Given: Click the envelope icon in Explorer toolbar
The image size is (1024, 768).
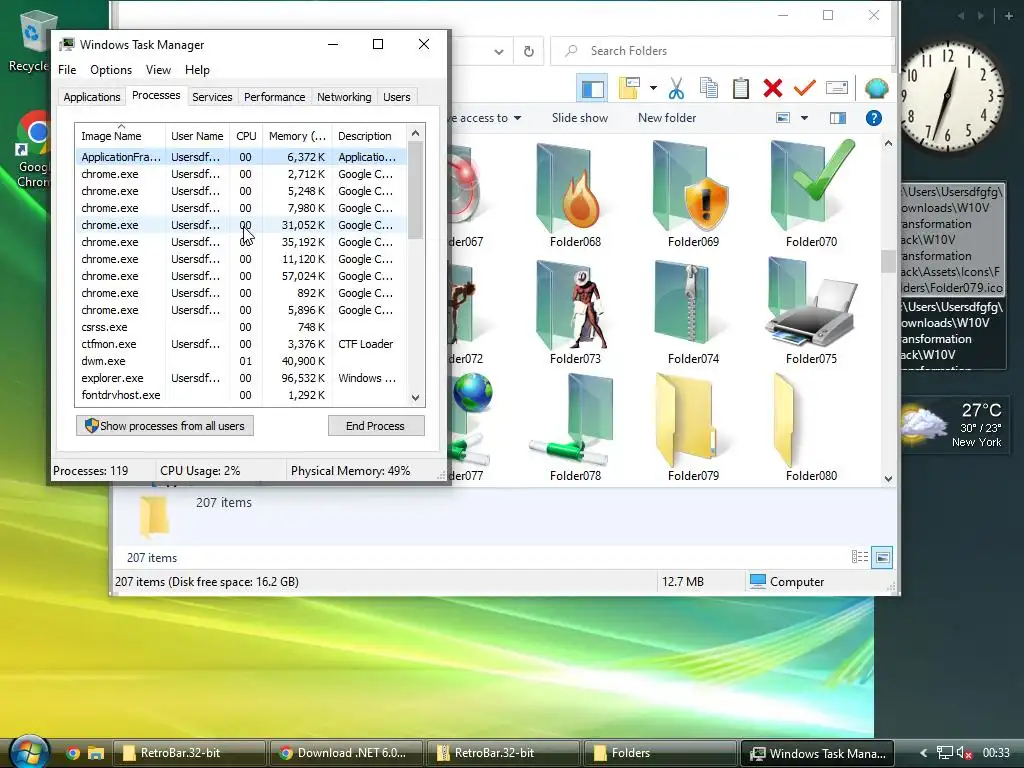Looking at the screenshot, I should click(x=837, y=88).
